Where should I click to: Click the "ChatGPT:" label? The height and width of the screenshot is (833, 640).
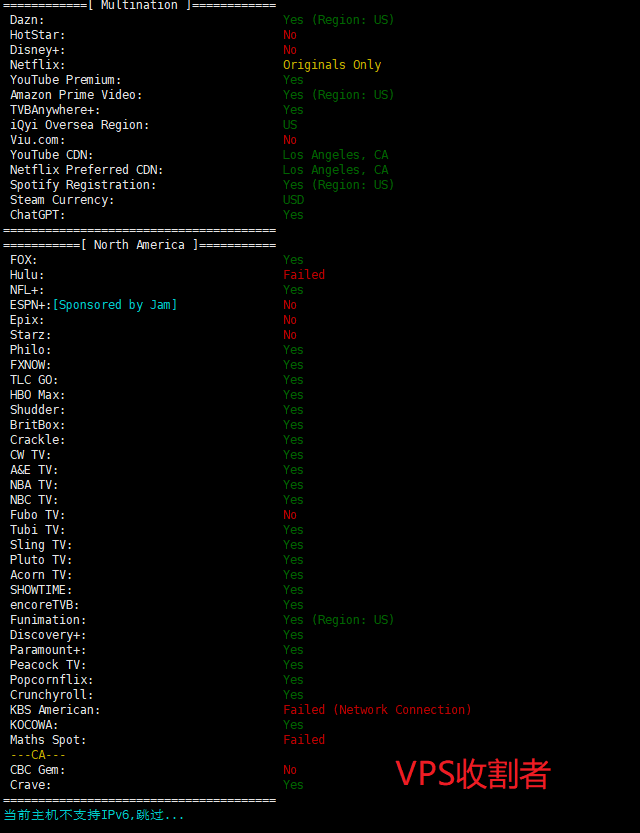pyautogui.click(x=38, y=215)
